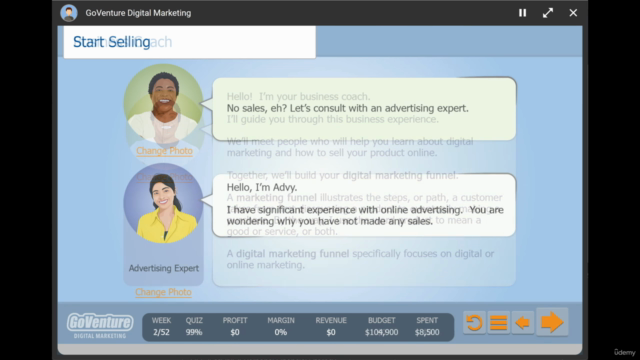
Task: Click the 'GoVenture Digital Marketing' window title
Action: (x=138, y=13)
